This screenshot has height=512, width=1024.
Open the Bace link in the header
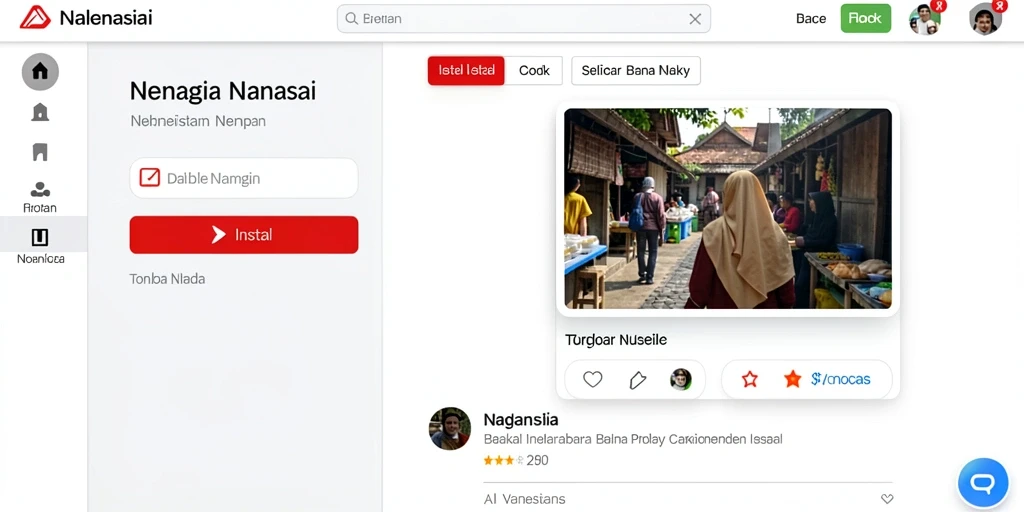tap(810, 19)
